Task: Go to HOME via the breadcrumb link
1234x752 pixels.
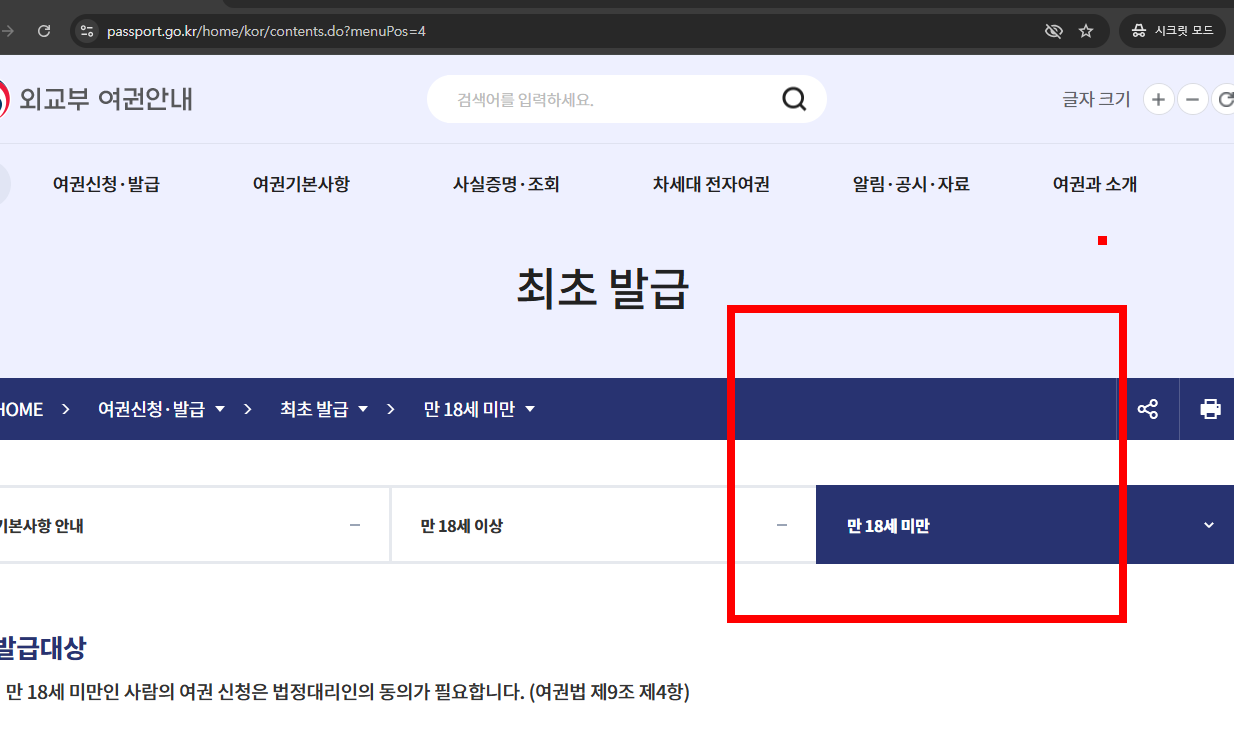Action: click(21, 409)
